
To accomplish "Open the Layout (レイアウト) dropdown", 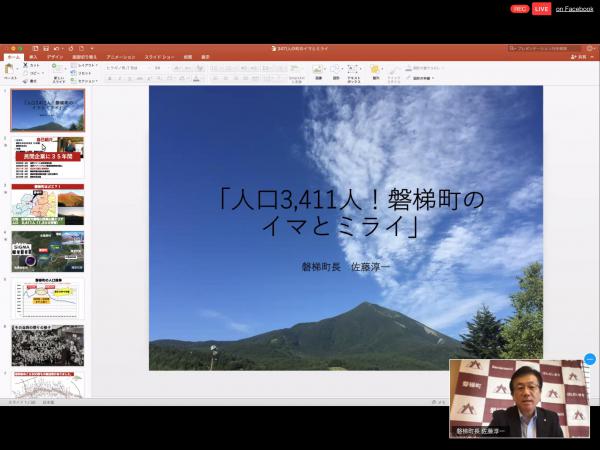I will coord(85,65).
